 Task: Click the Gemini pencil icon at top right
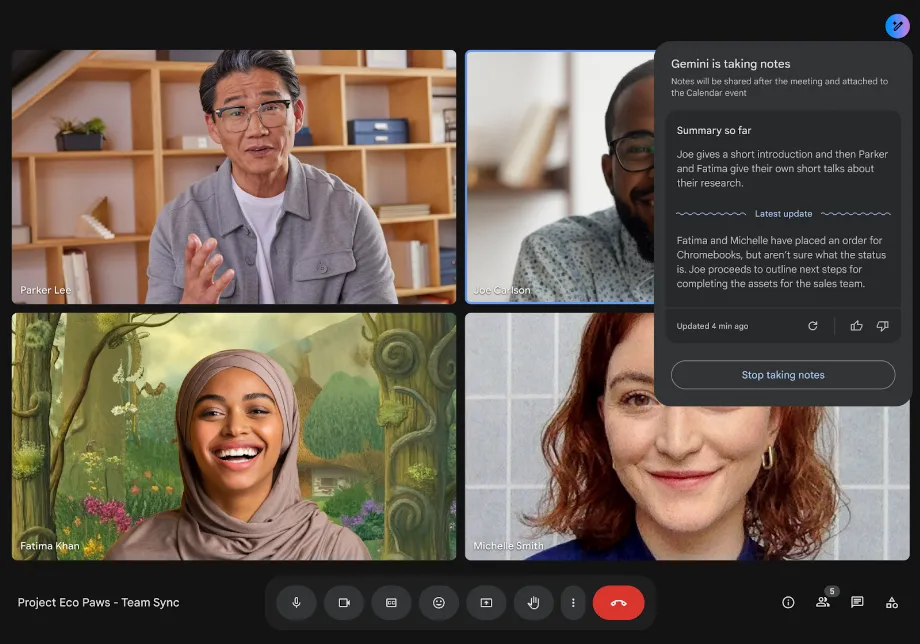(x=897, y=26)
